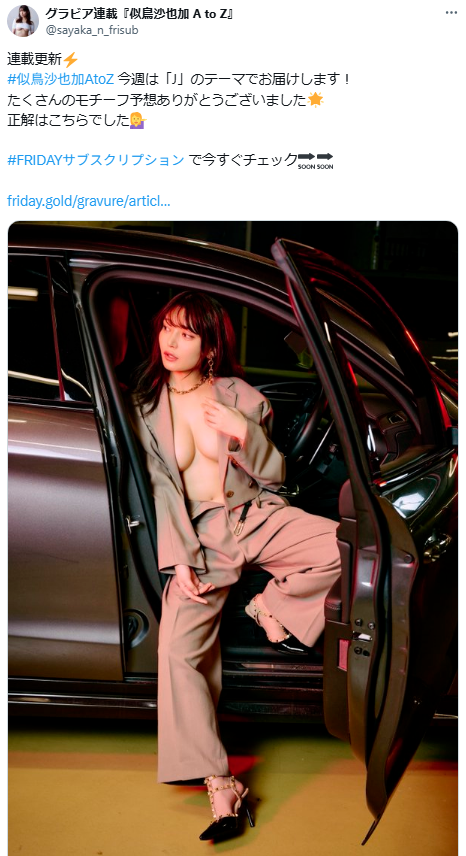Follow the friday.gold/gravure/articl... link
The width and height of the screenshot is (466, 856).
pyautogui.click(x=88, y=201)
